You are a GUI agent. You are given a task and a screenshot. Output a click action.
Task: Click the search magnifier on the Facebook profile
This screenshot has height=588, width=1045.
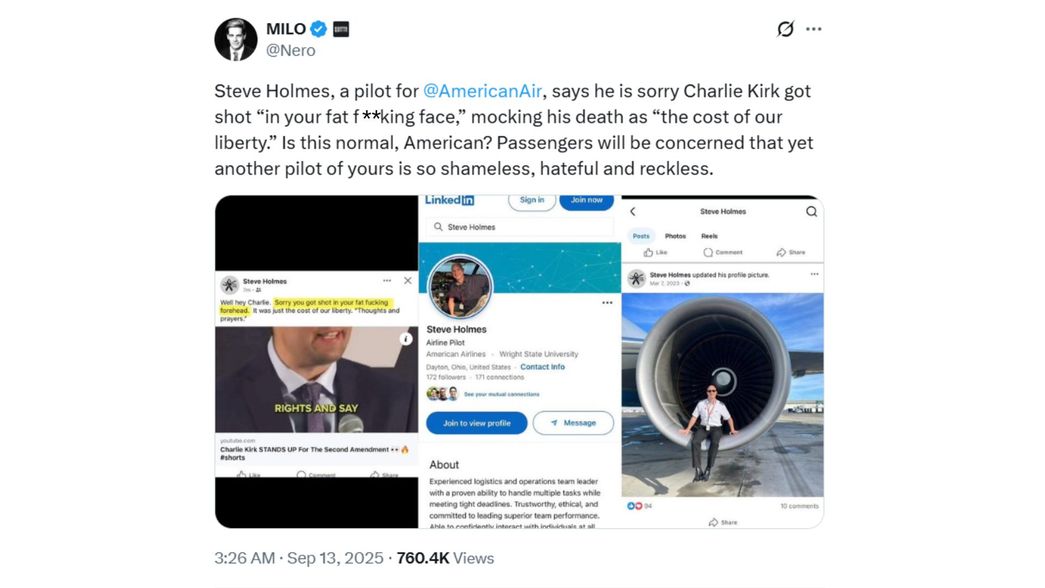pos(811,211)
